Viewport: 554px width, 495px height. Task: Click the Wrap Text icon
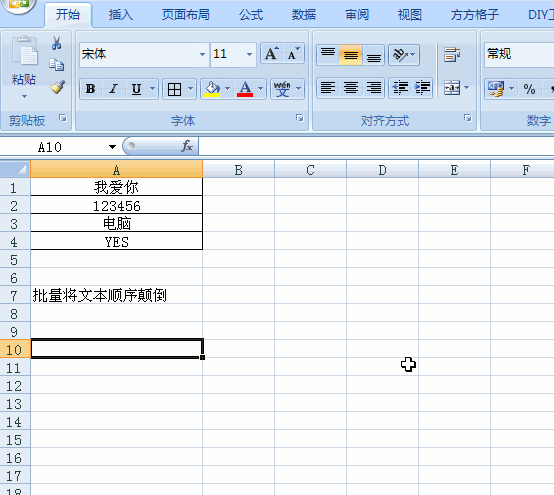pyautogui.click(x=452, y=55)
